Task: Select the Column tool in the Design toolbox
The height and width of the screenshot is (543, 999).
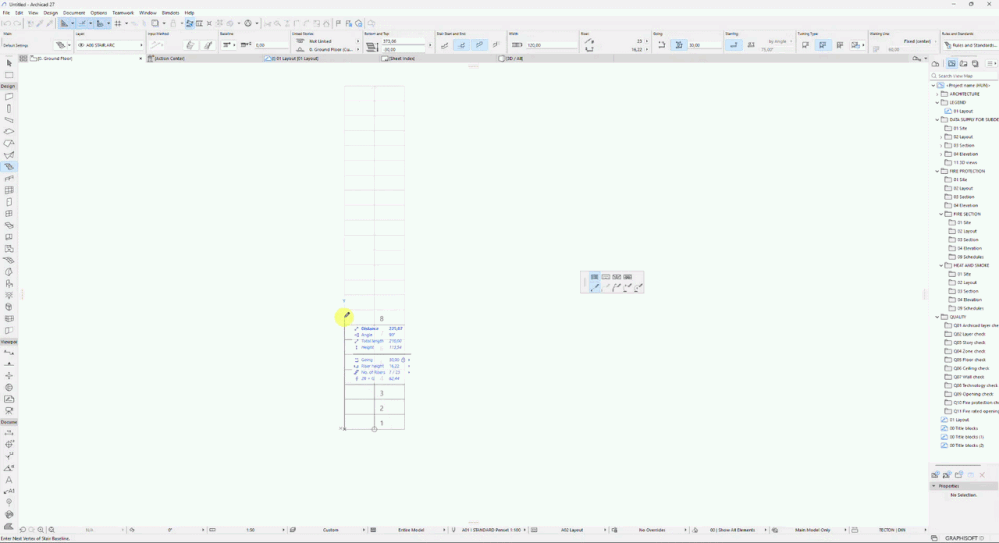Action: pyautogui.click(x=9, y=108)
